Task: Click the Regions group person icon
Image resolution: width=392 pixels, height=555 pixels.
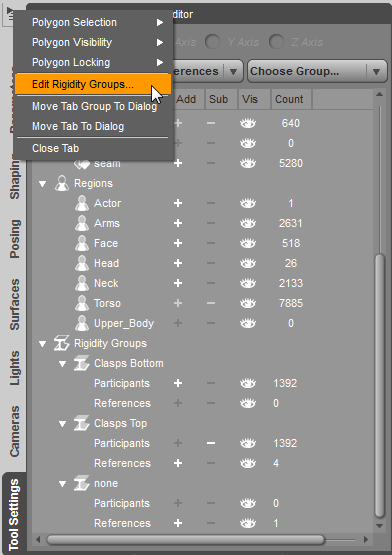Action: coord(62,183)
